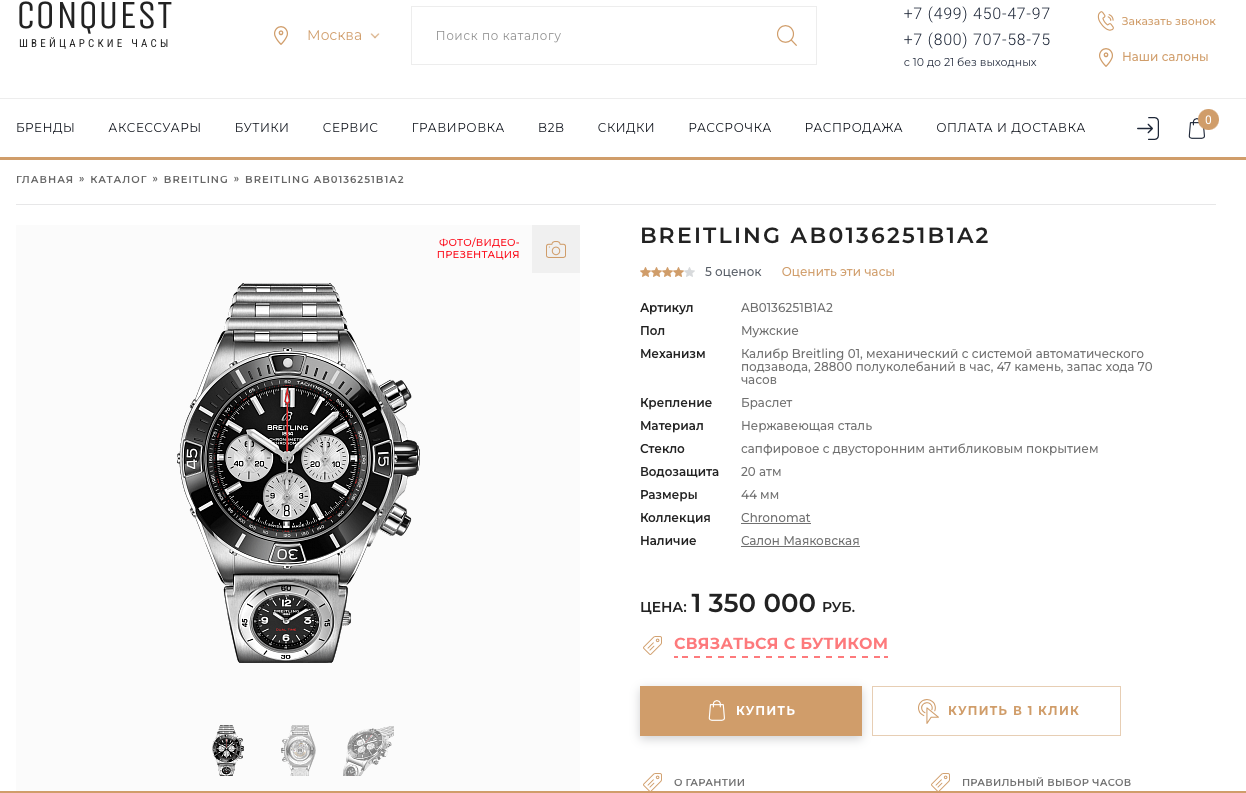Open the БРЕНДЫ menu item
The height and width of the screenshot is (793, 1246).
coord(45,128)
